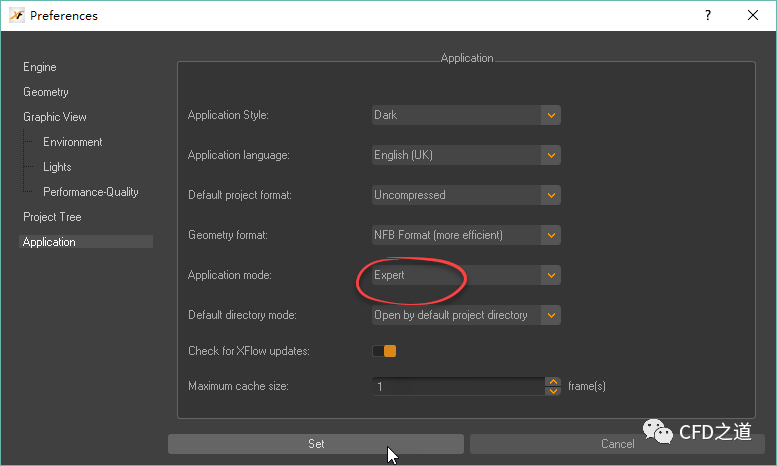Open Performance-Quality settings
777x466 pixels.
90,192
